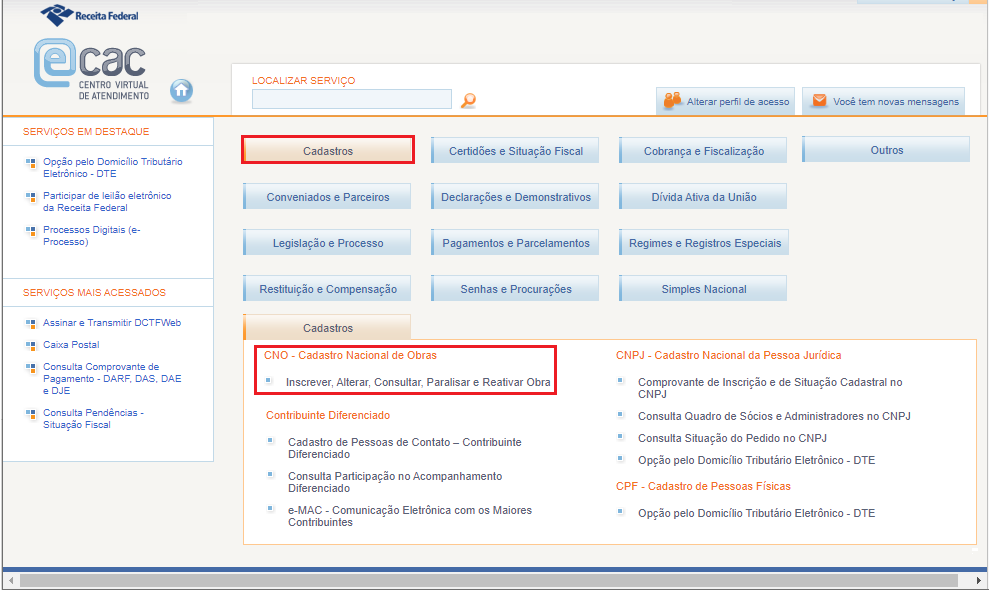Viewport: 993px width, 594px height.
Task: Click the CPF - Cadastro de Pessoas Físicas heading
Action: coord(703,486)
